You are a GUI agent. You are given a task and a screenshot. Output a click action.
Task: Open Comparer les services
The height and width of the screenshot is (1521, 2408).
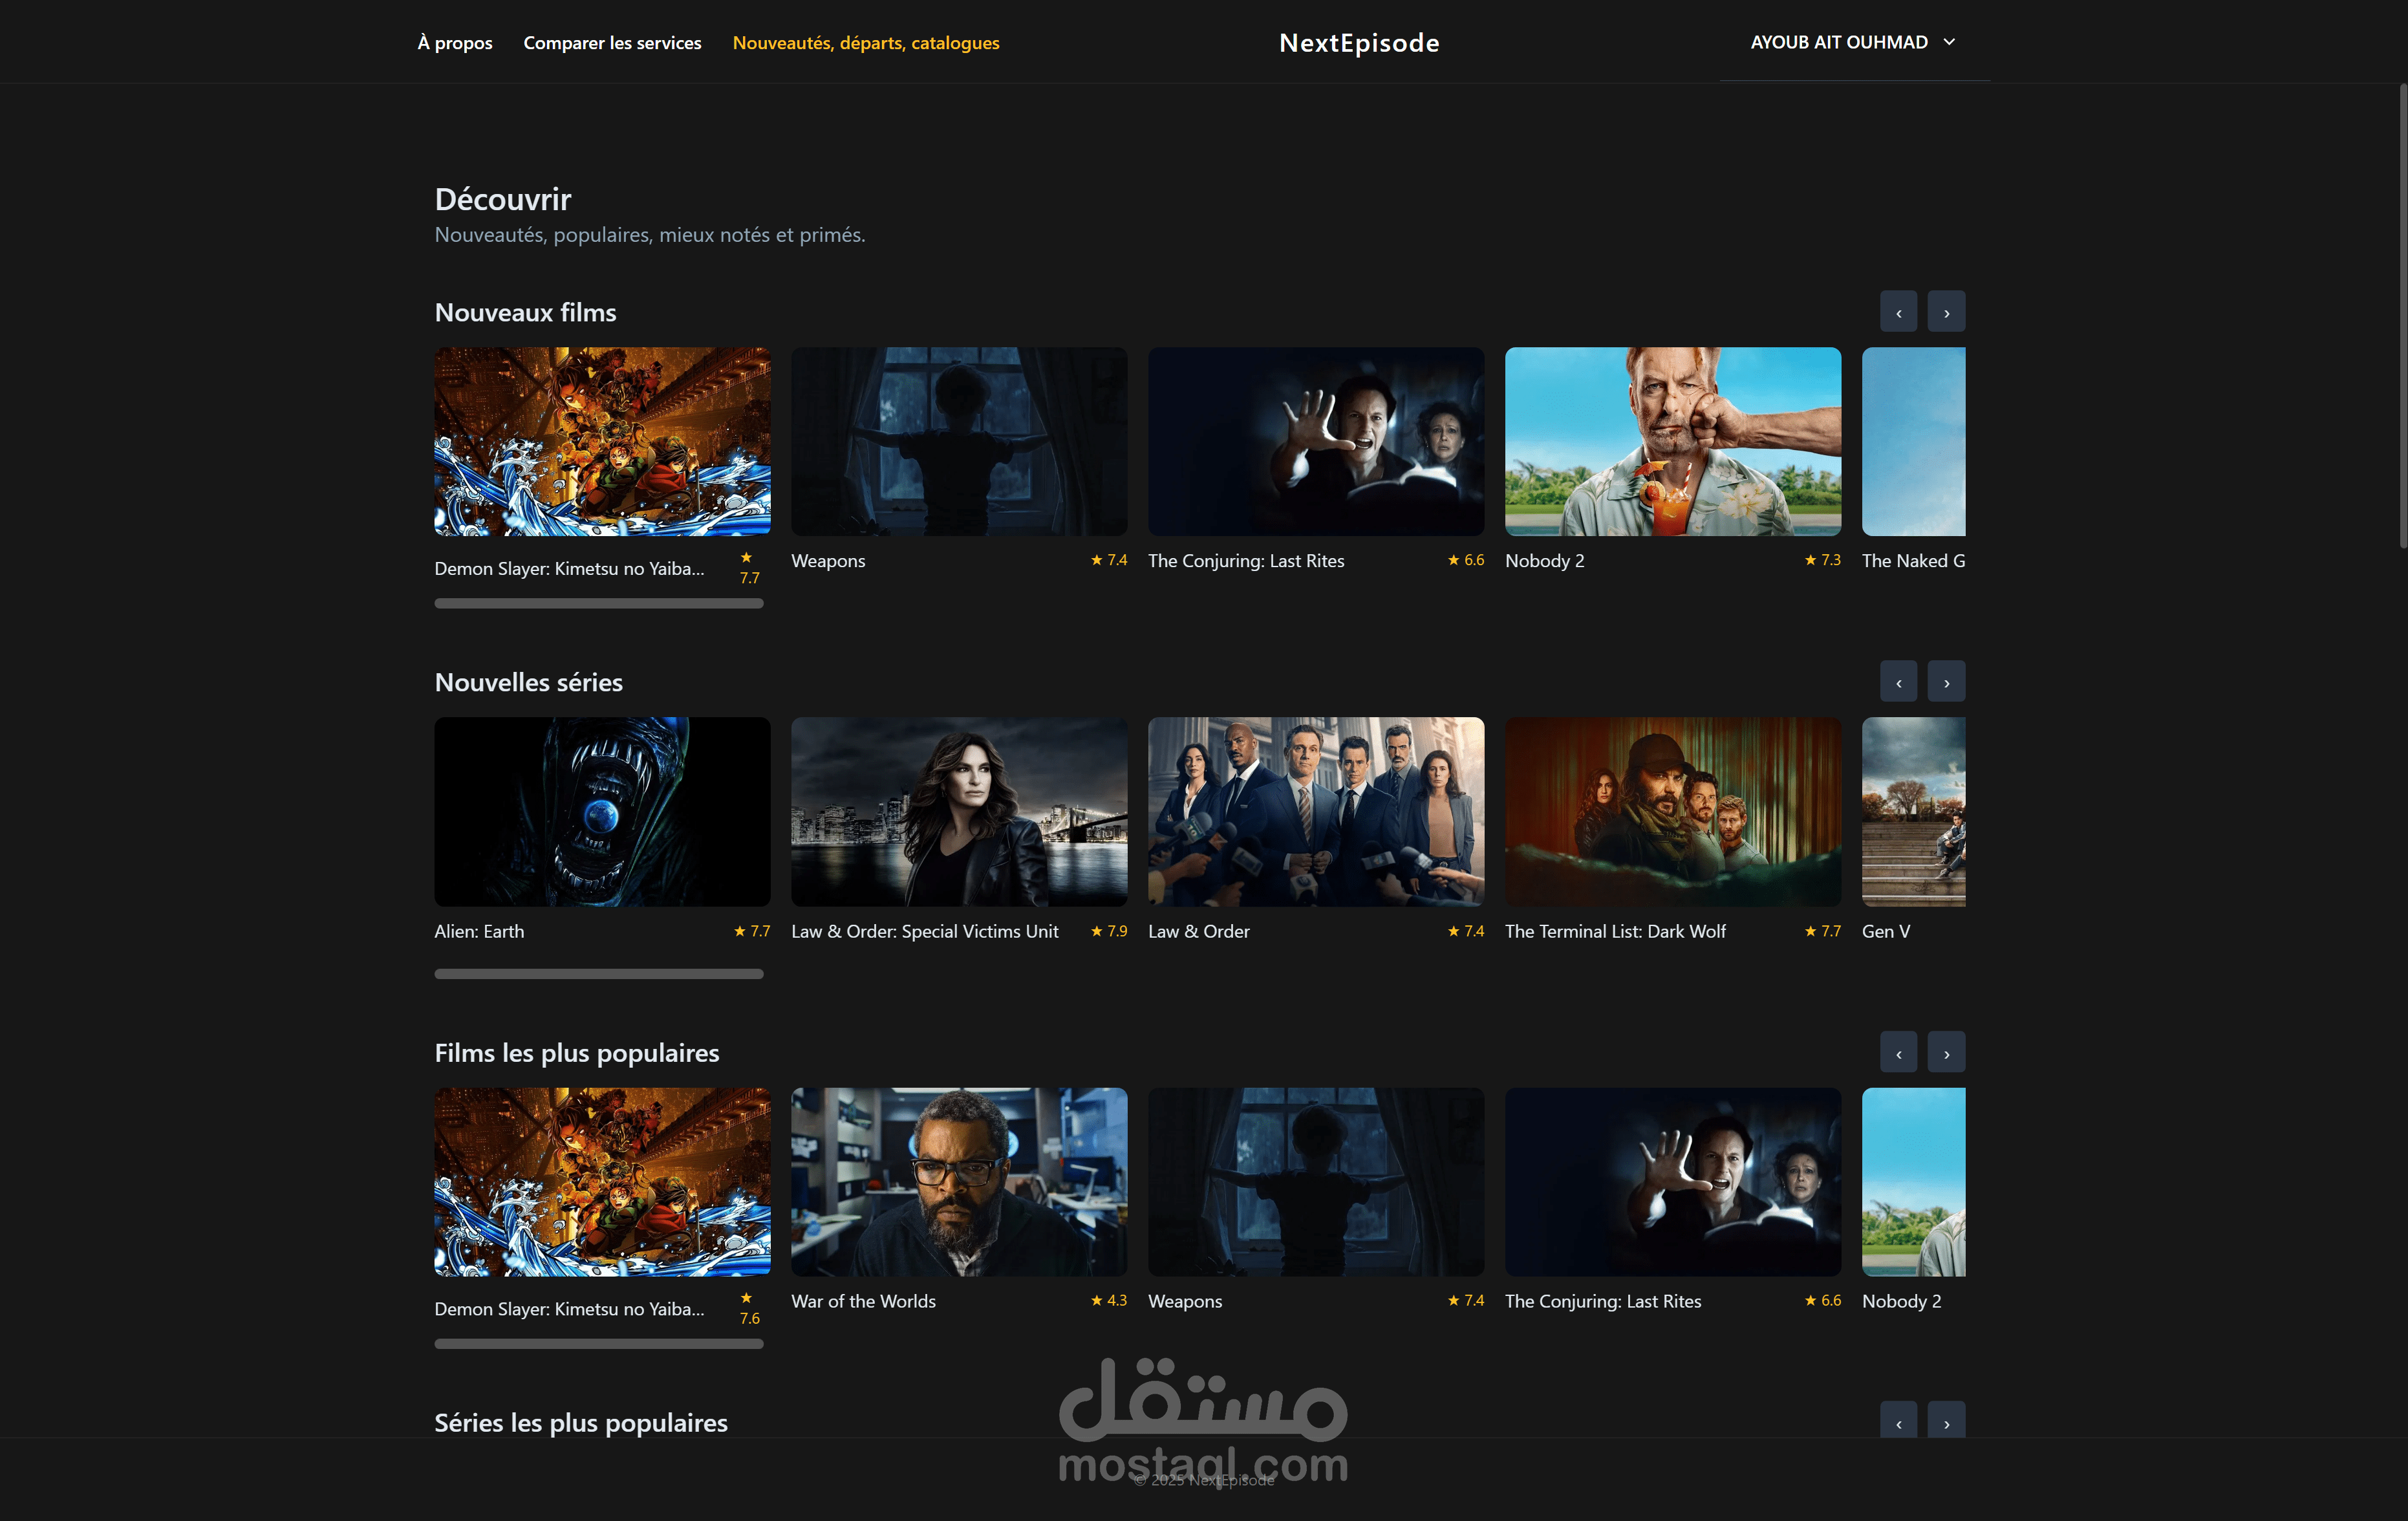click(x=612, y=42)
